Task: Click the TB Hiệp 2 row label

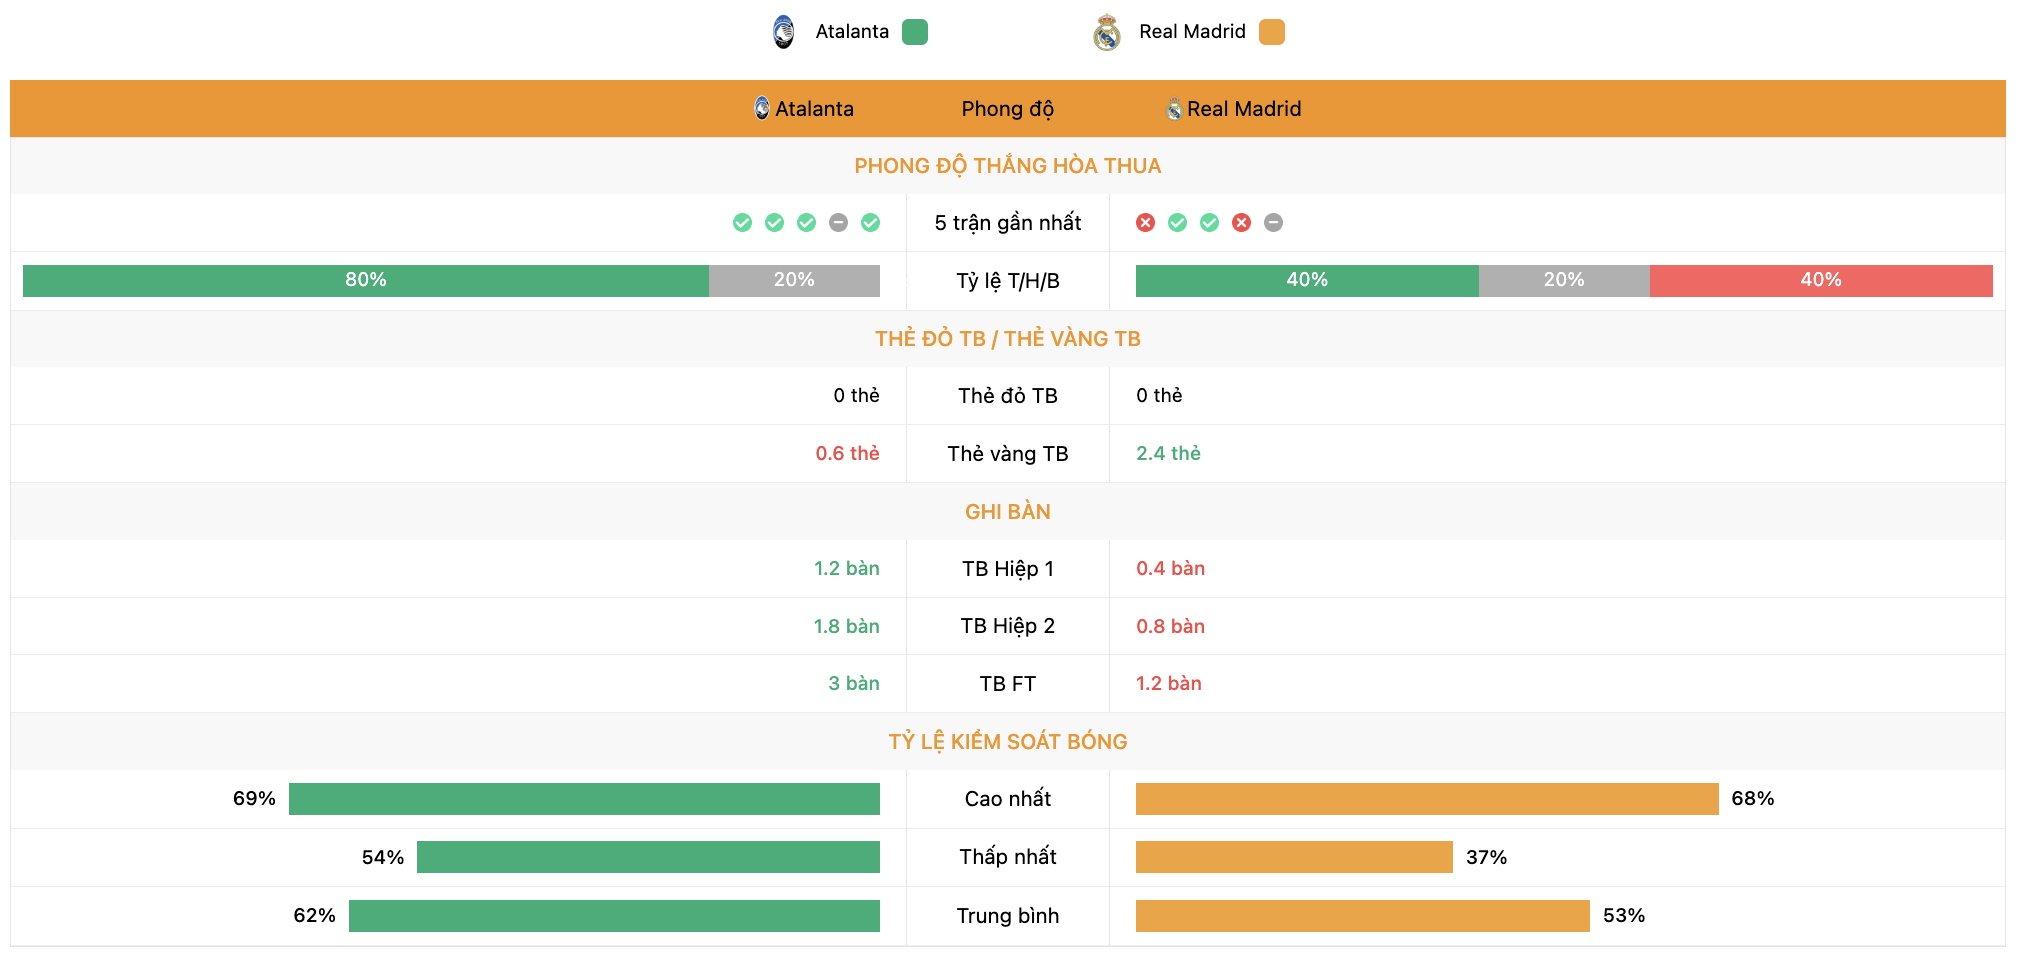Action: [1007, 626]
